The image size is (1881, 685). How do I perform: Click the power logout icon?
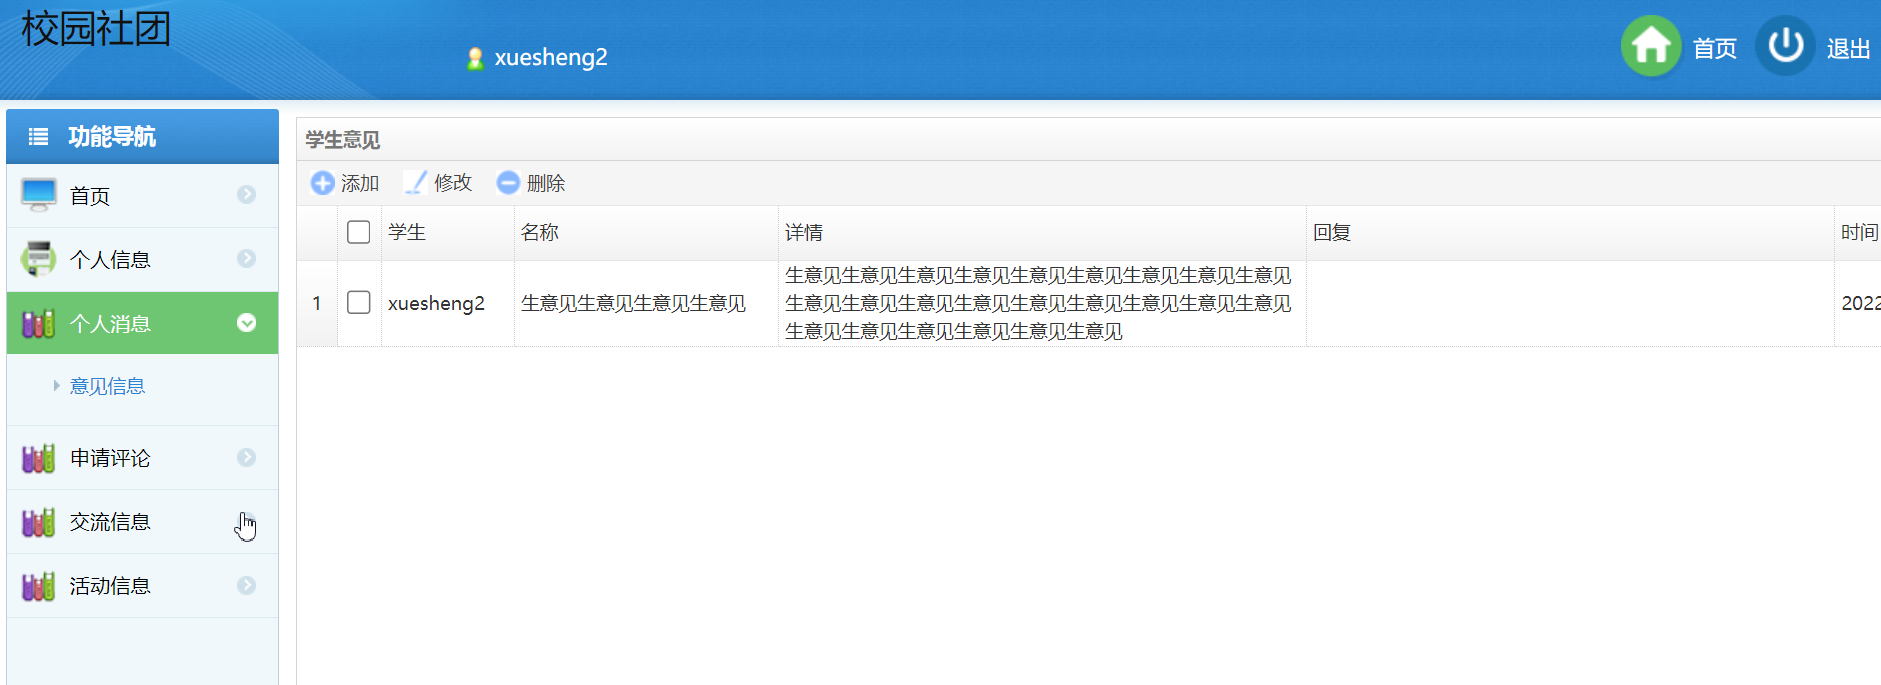(1785, 46)
